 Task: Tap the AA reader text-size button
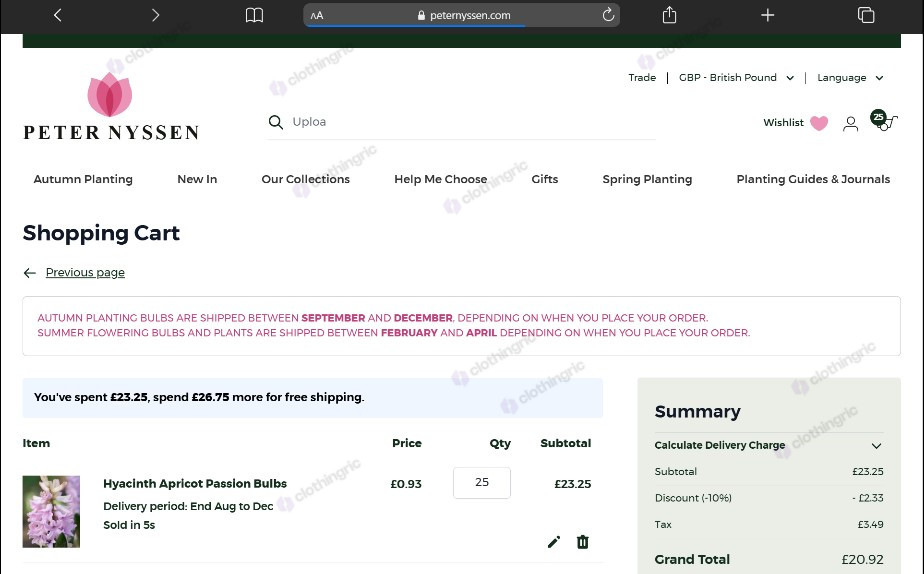click(x=317, y=16)
